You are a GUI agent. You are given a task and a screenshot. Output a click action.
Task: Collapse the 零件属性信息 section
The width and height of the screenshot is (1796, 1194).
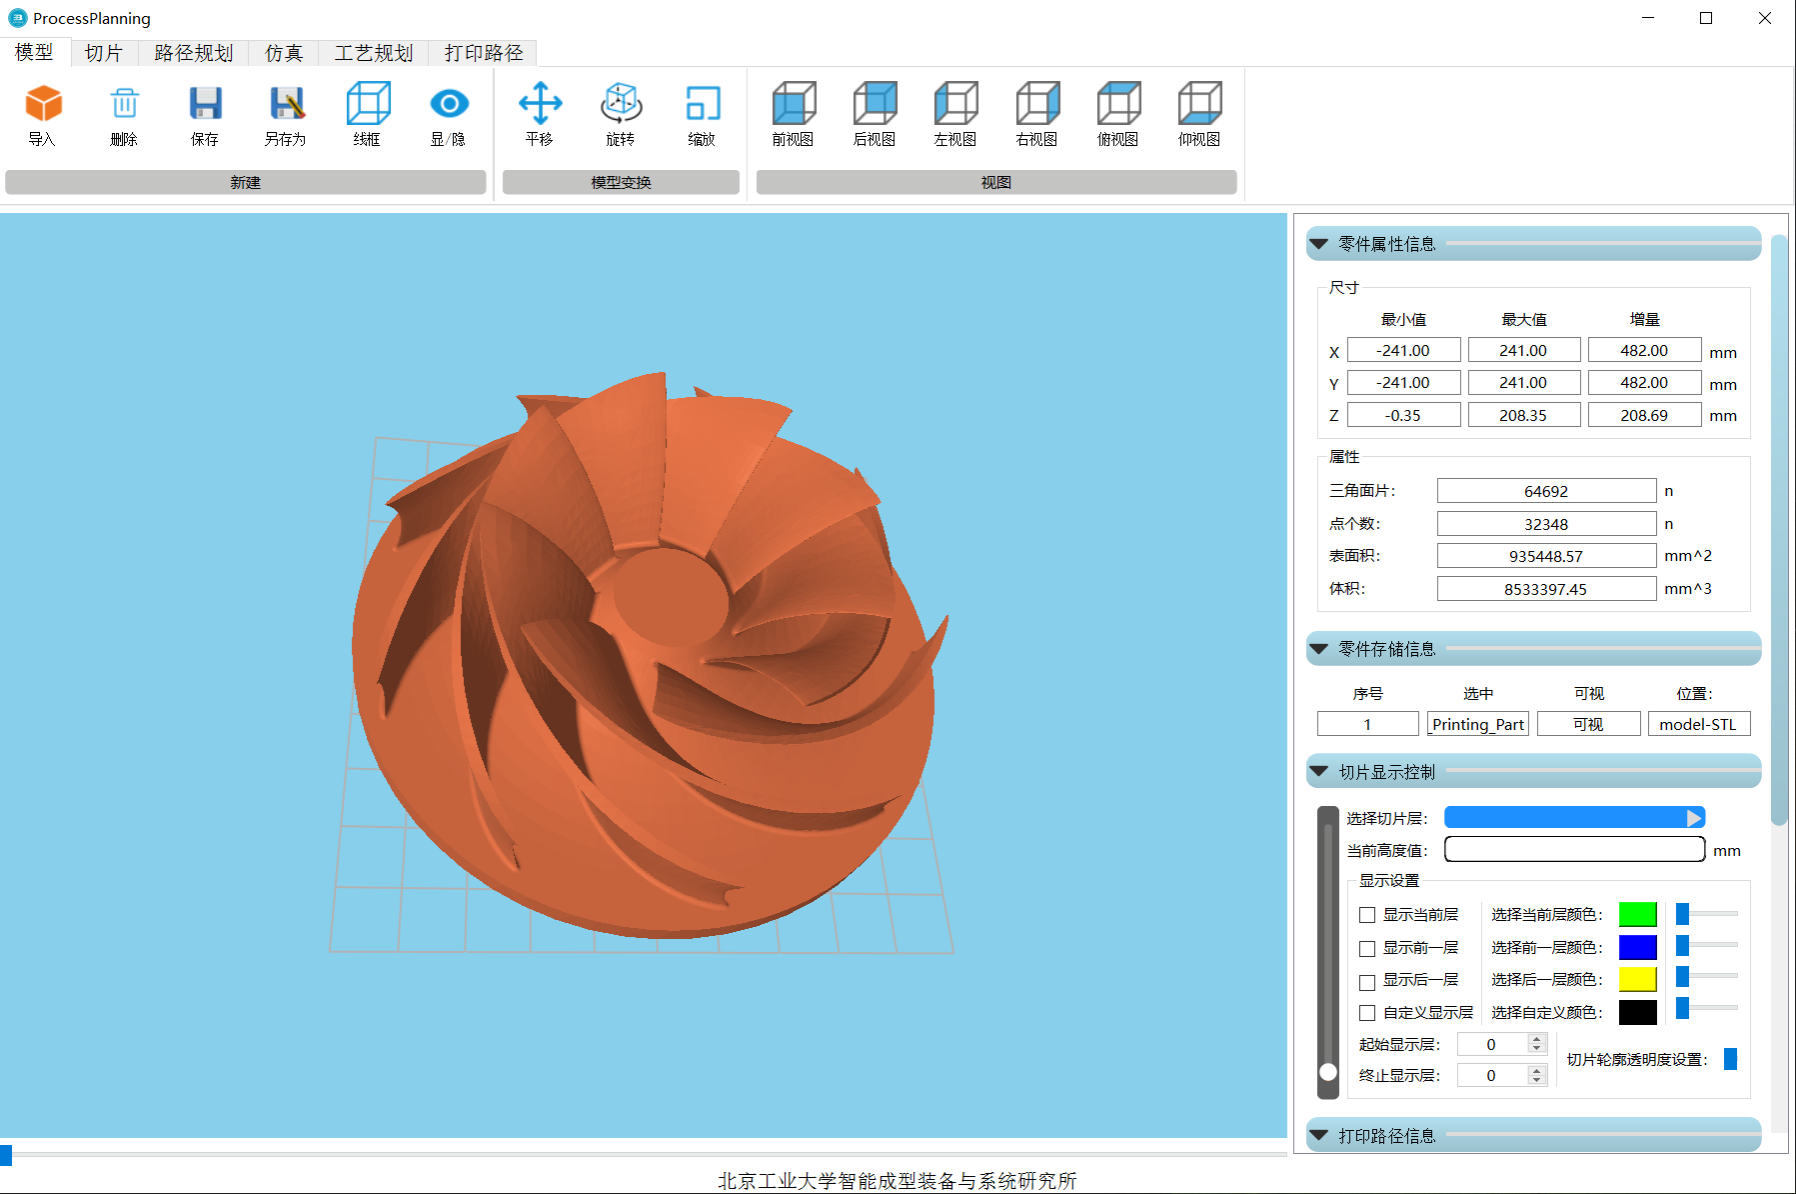click(x=1319, y=244)
